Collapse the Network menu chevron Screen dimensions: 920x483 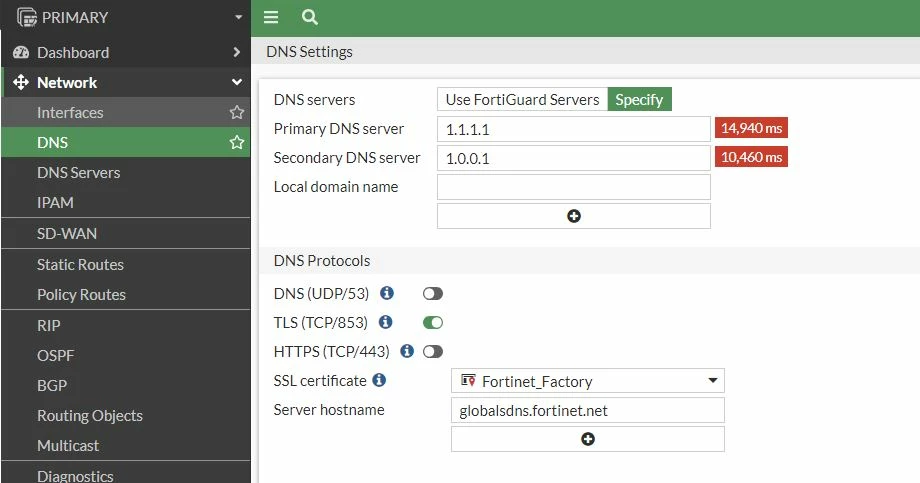click(x=236, y=82)
